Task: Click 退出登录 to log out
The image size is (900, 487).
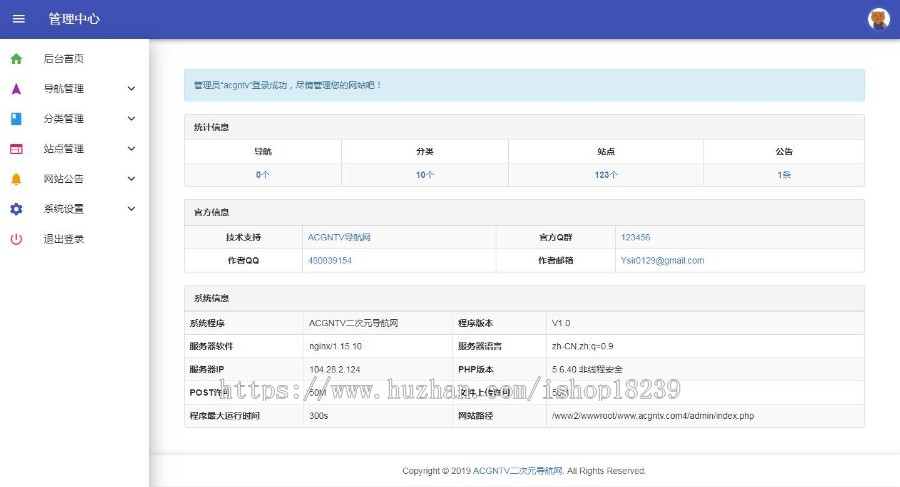Action: click(x=64, y=239)
